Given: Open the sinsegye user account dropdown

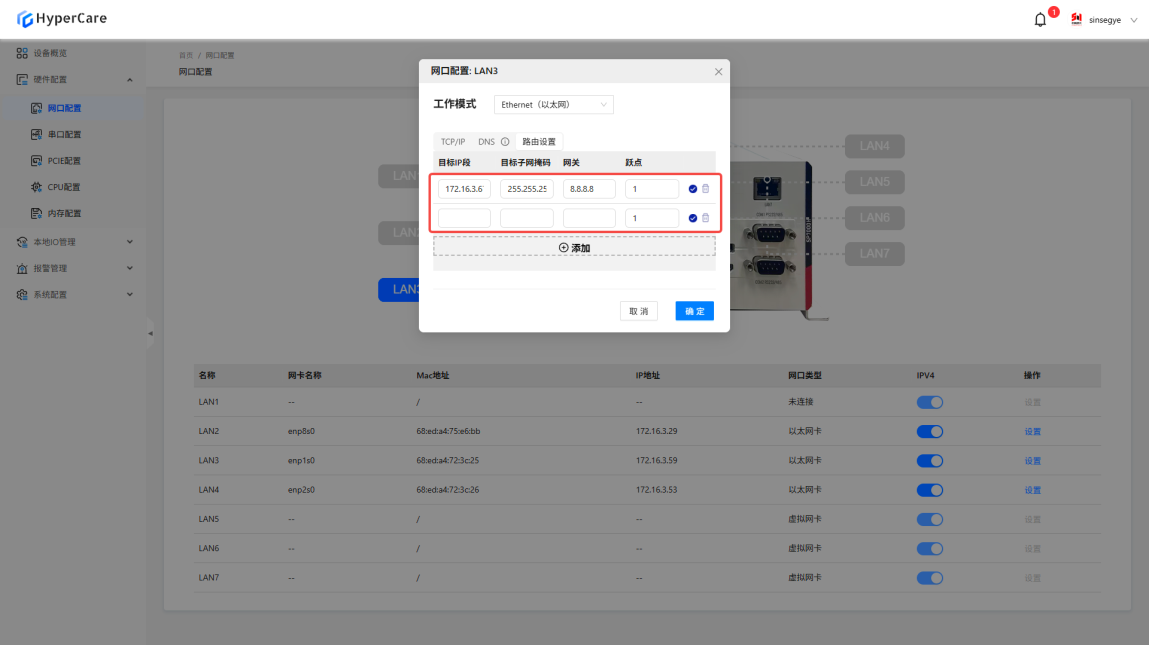Looking at the screenshot, I should (1104, 20).
